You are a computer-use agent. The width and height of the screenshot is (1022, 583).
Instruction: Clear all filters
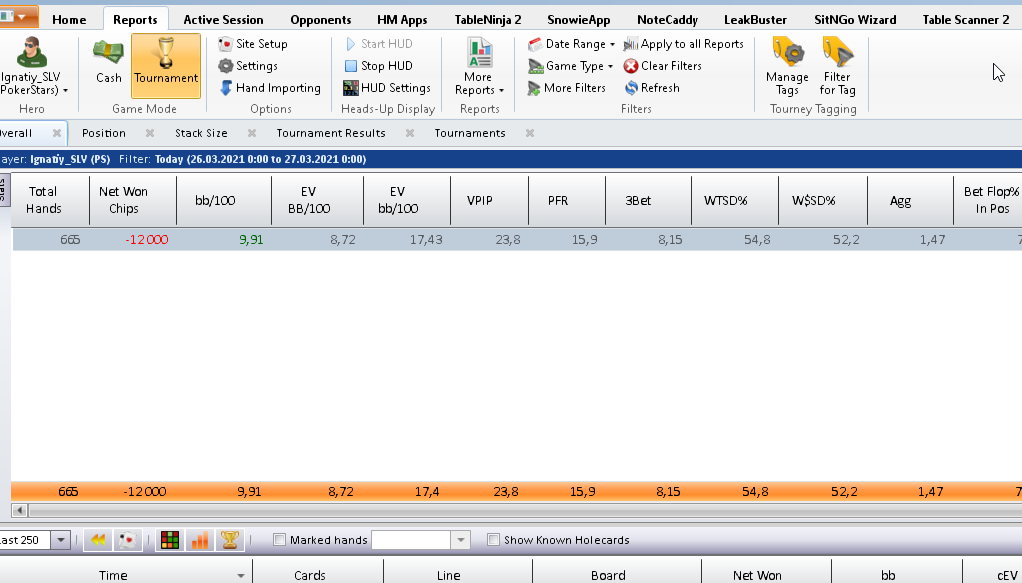[x=662, y=66]
